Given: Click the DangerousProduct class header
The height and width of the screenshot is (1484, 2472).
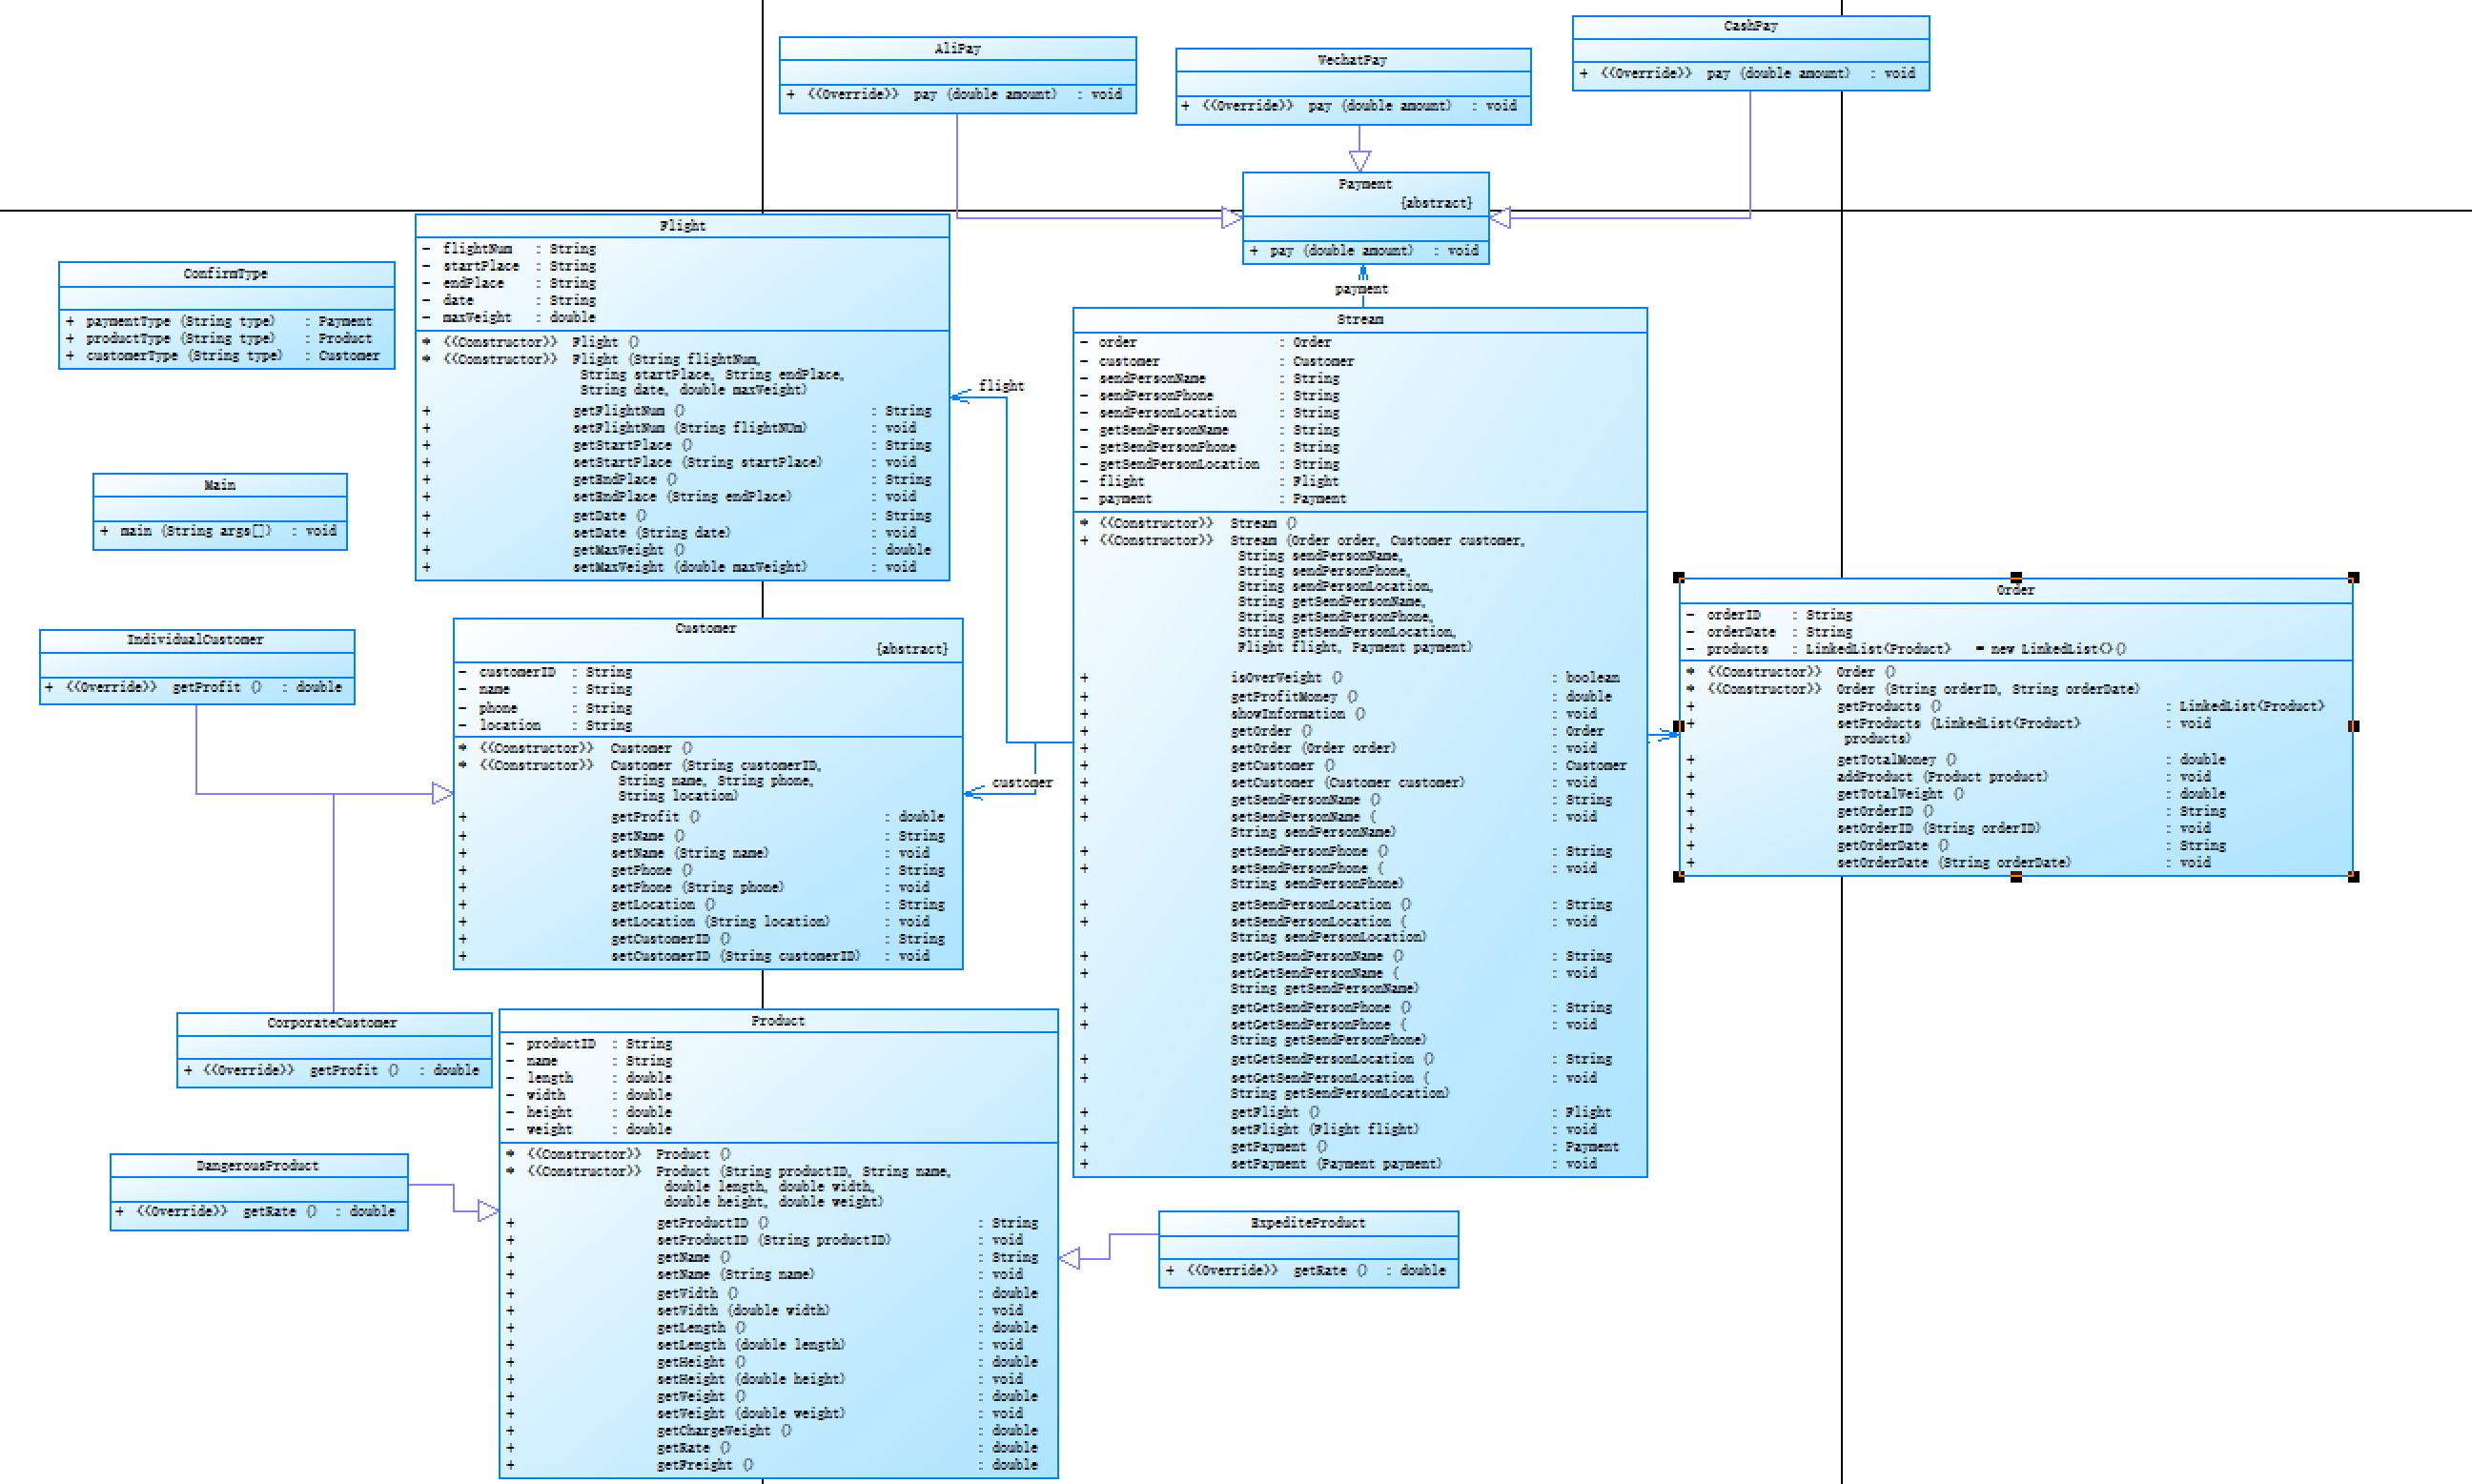Looking at the screenshot, I should [x=257, y=1166].
